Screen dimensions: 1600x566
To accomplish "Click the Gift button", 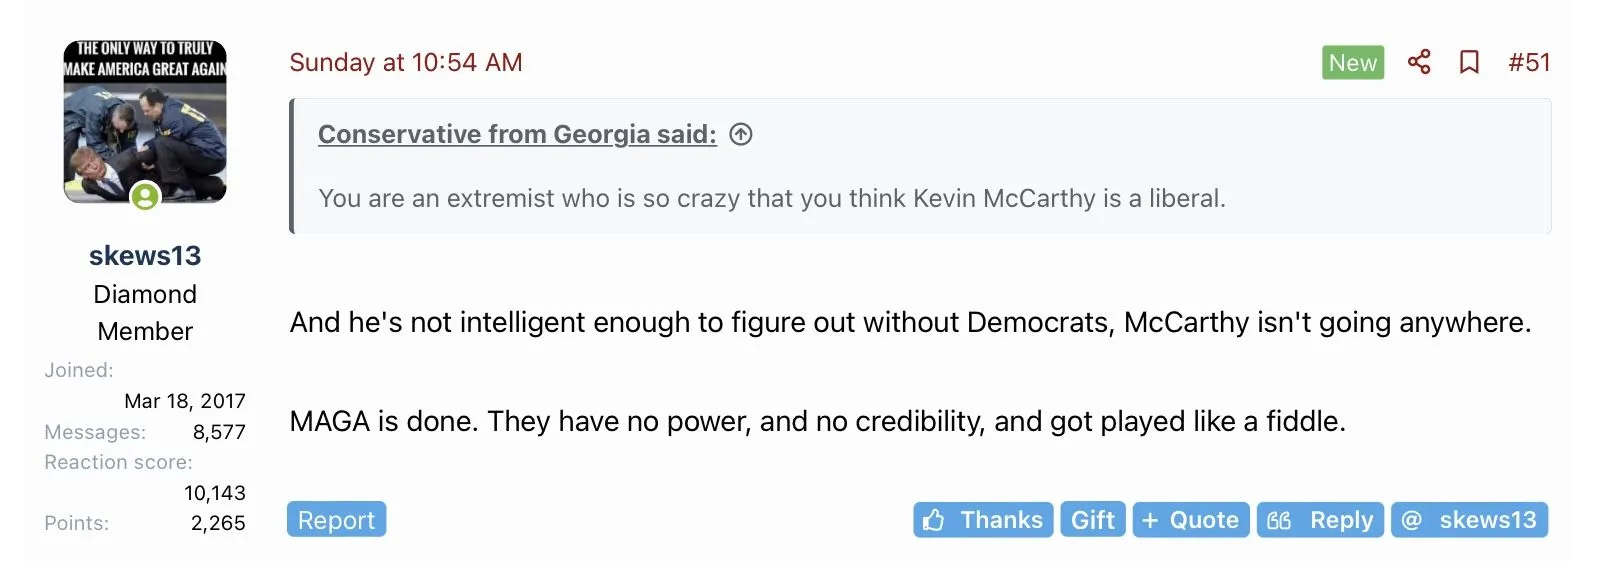I will [x=1092, y=520].
